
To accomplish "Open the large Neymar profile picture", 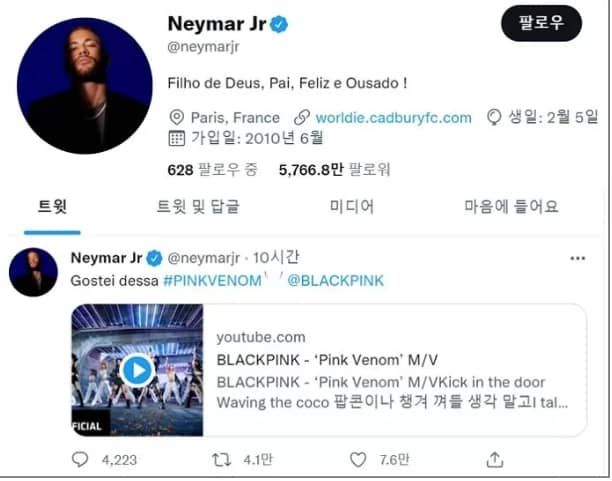I will (85, 86).
